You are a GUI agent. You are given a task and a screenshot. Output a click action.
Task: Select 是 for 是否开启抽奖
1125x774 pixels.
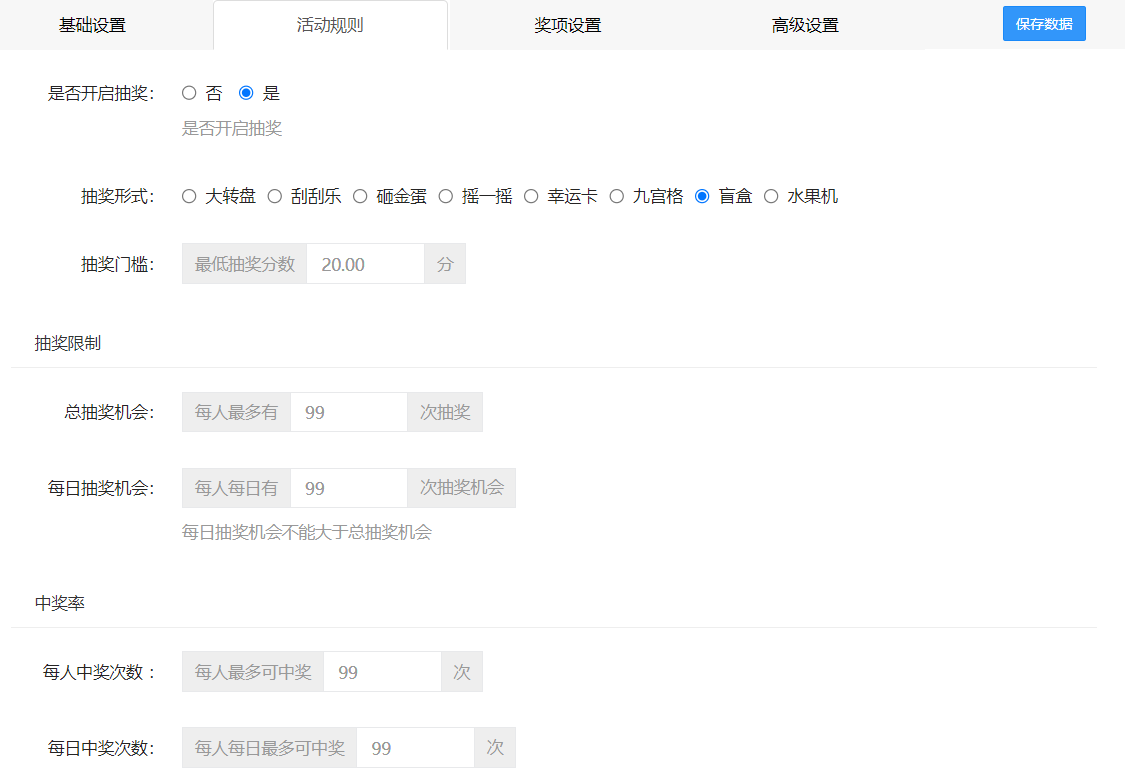[x=246, y=93]
